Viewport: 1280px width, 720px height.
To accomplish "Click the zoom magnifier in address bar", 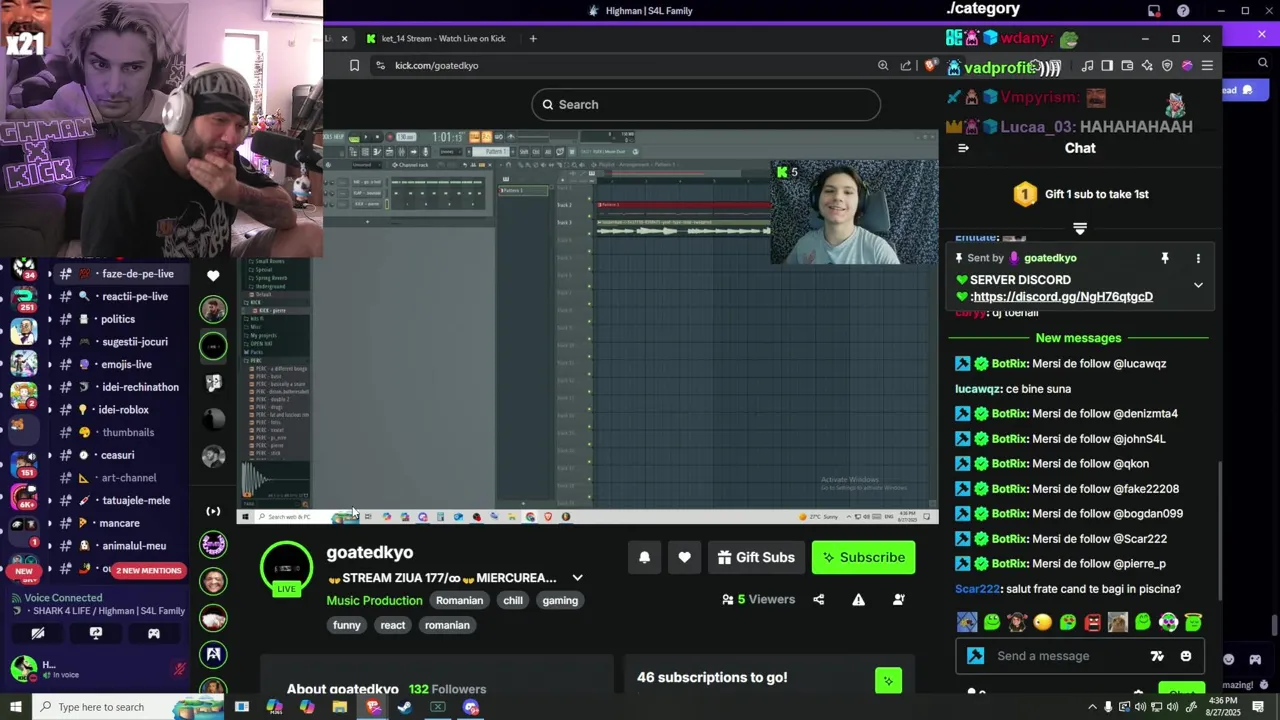I will [x=883, y=65].
